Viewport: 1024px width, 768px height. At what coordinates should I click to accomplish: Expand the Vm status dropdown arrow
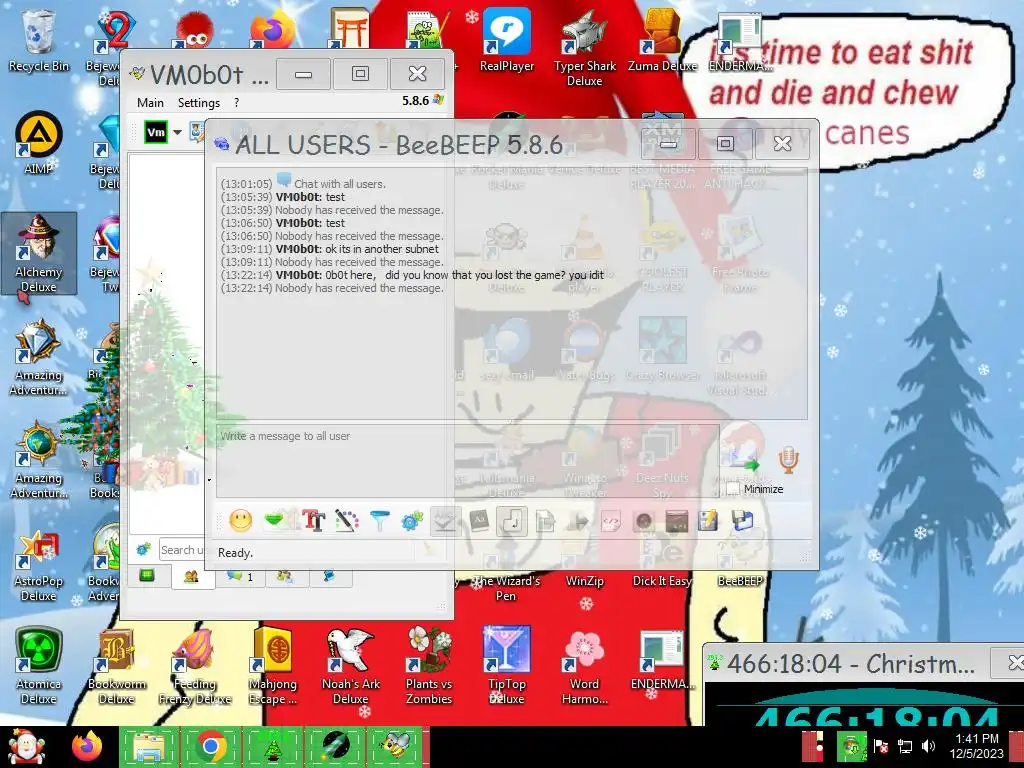point(177,132)
